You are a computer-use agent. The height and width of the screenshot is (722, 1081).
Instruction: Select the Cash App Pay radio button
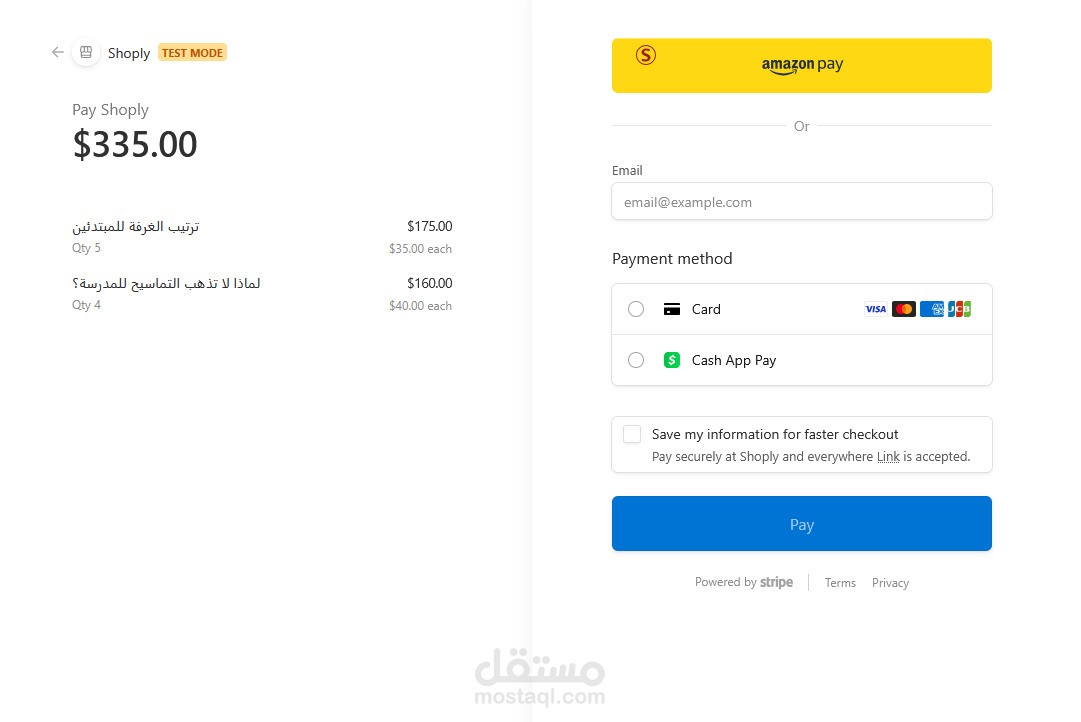coord(636,360)
